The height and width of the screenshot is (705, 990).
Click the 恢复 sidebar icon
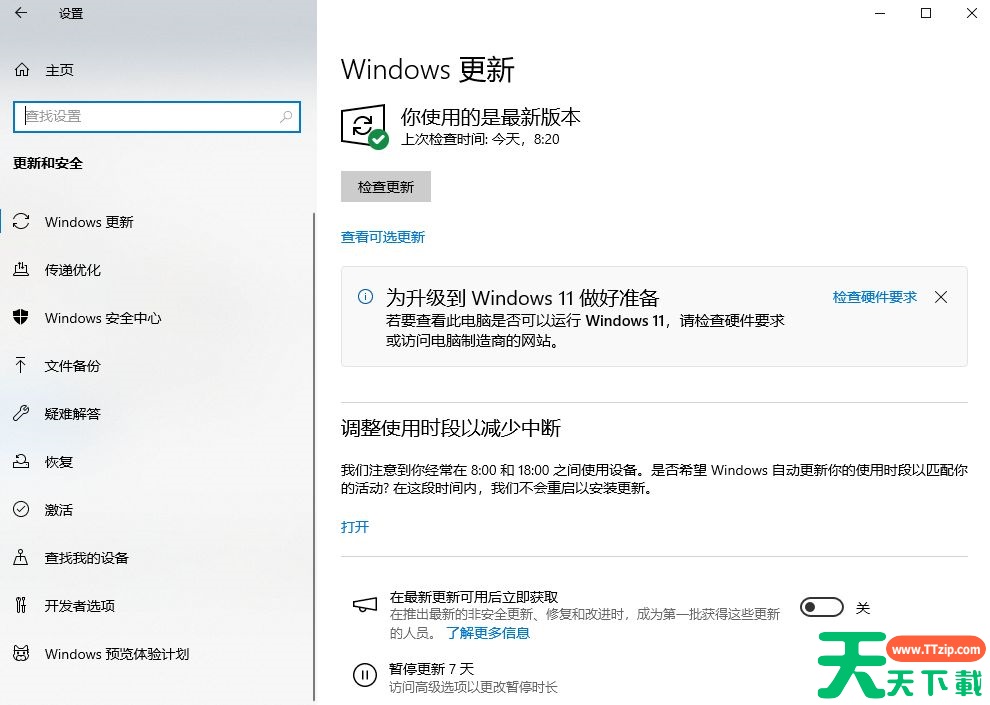[21, 461]
